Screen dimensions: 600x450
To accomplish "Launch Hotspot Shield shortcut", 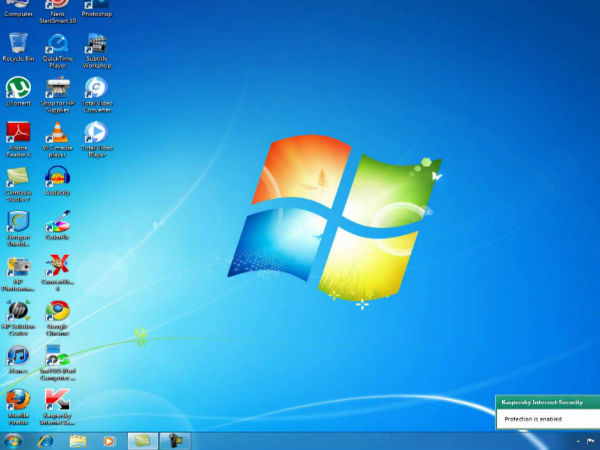I will pyautogui.click(x=18, y=229).
